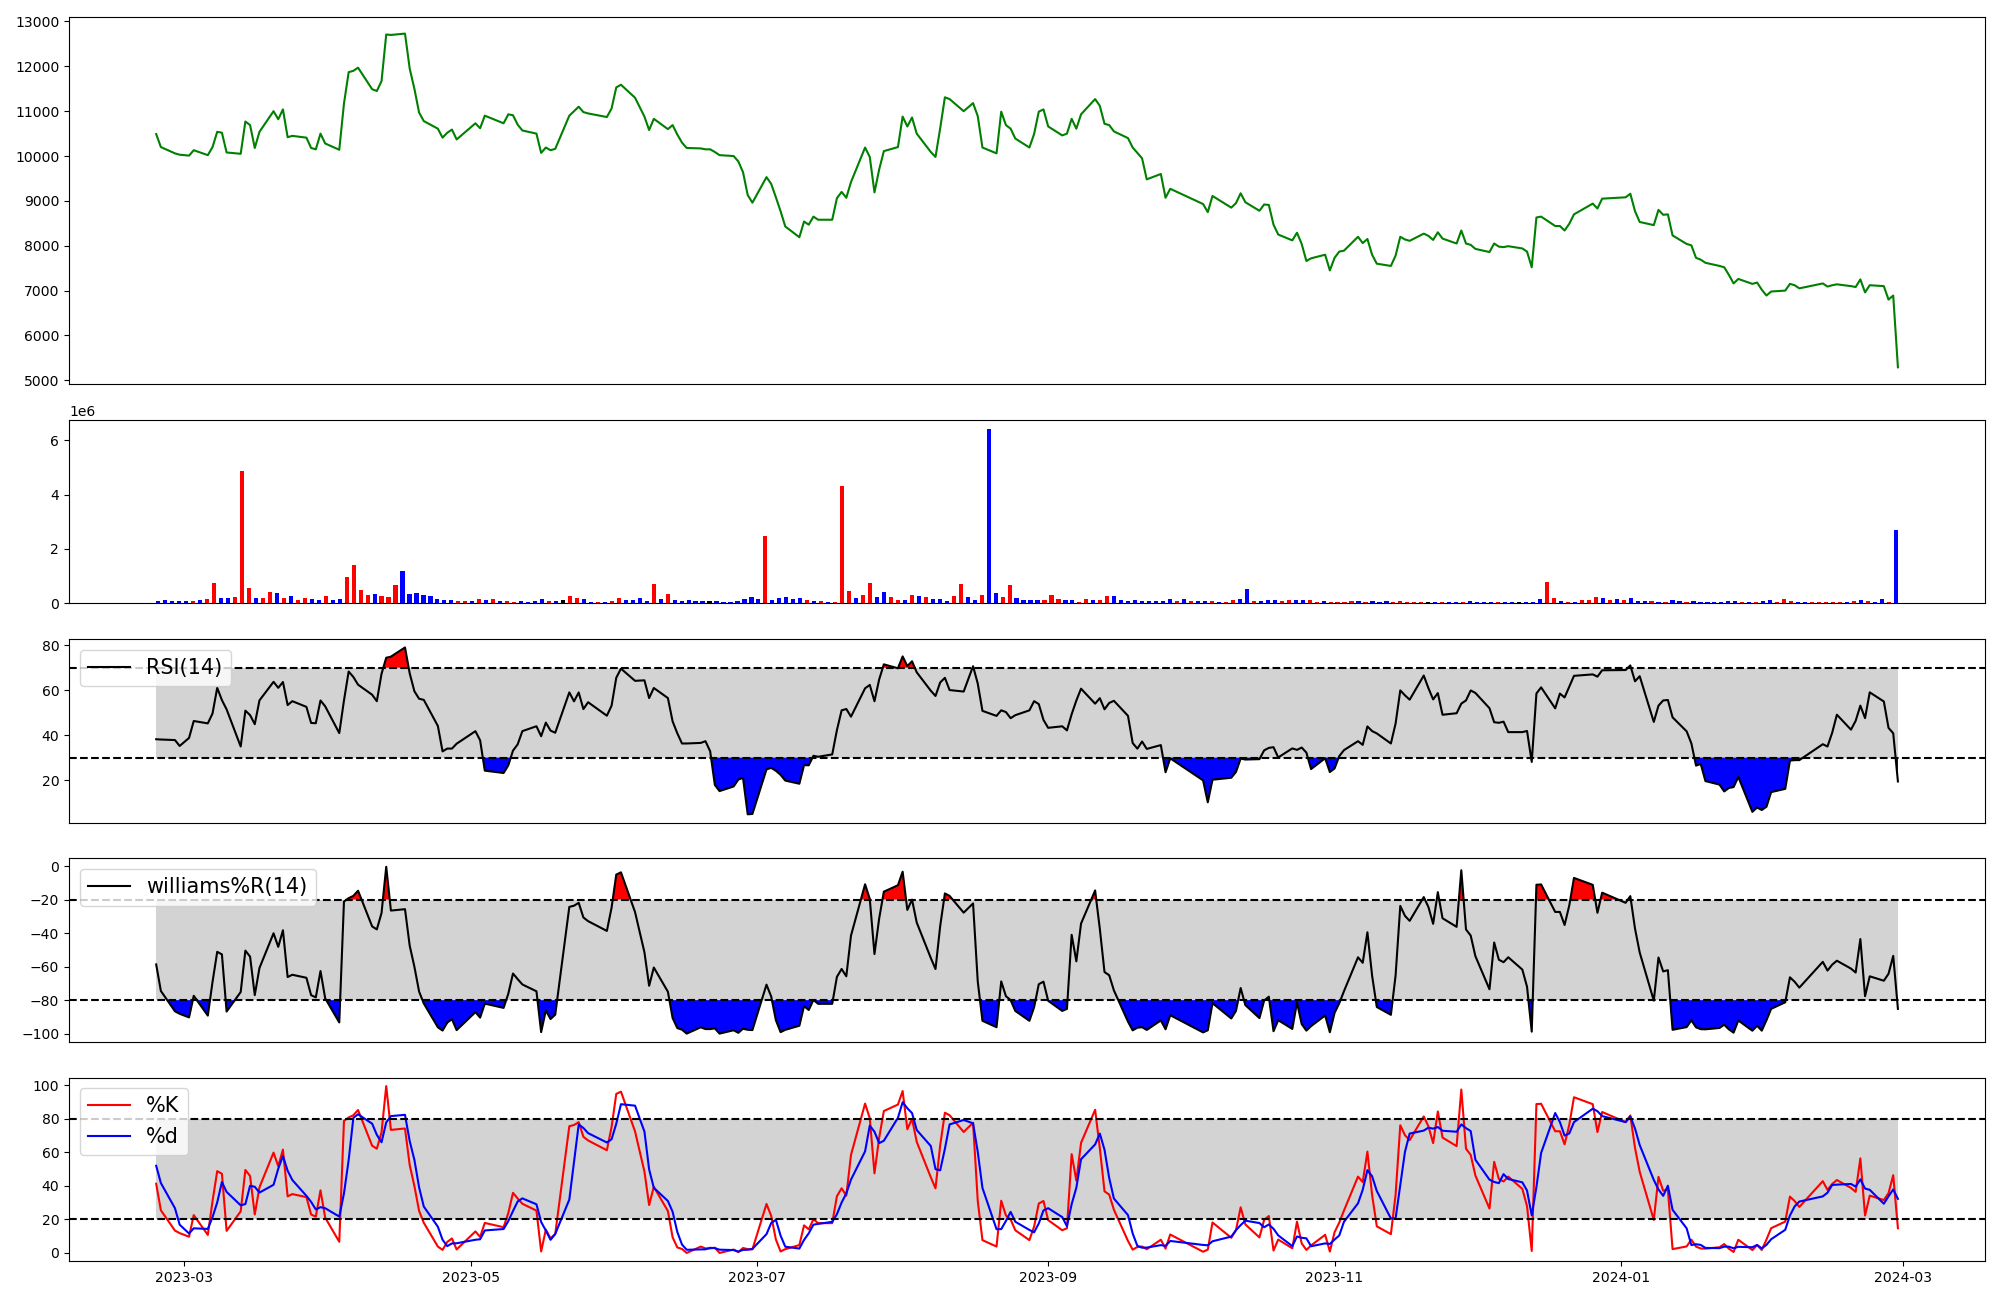2000x1300 pixels.
Task: Click the -100 tick on Williams %R axis
Action: 41,1034
